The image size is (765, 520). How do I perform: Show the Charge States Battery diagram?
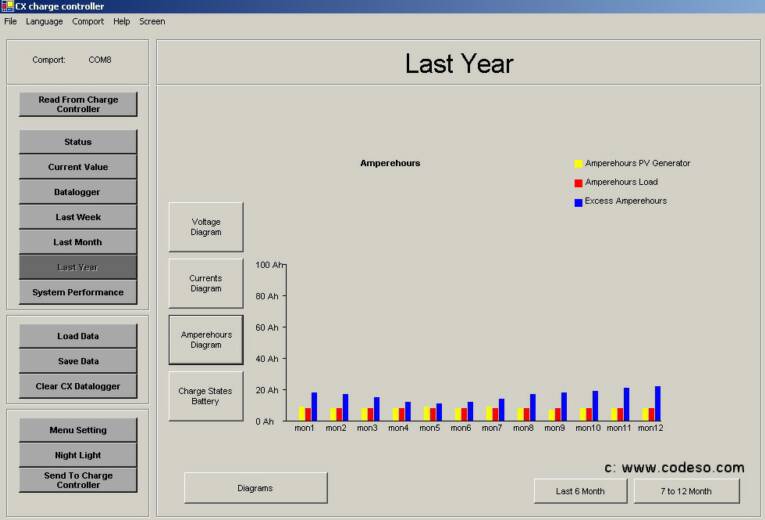pyautogui.click(x=206, y=396)
